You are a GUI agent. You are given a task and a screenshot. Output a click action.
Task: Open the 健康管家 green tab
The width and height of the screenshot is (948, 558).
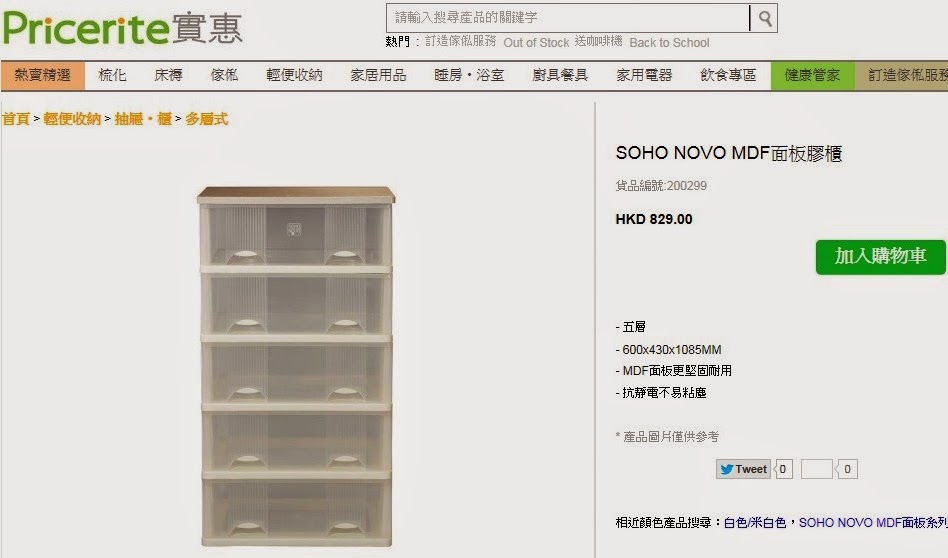point(813,76)
